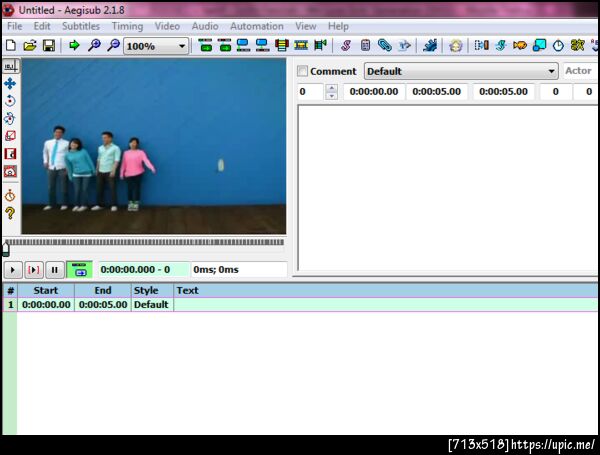Open the Styles Manager S icon
The image size is (600, 455).
coord(346,46)
